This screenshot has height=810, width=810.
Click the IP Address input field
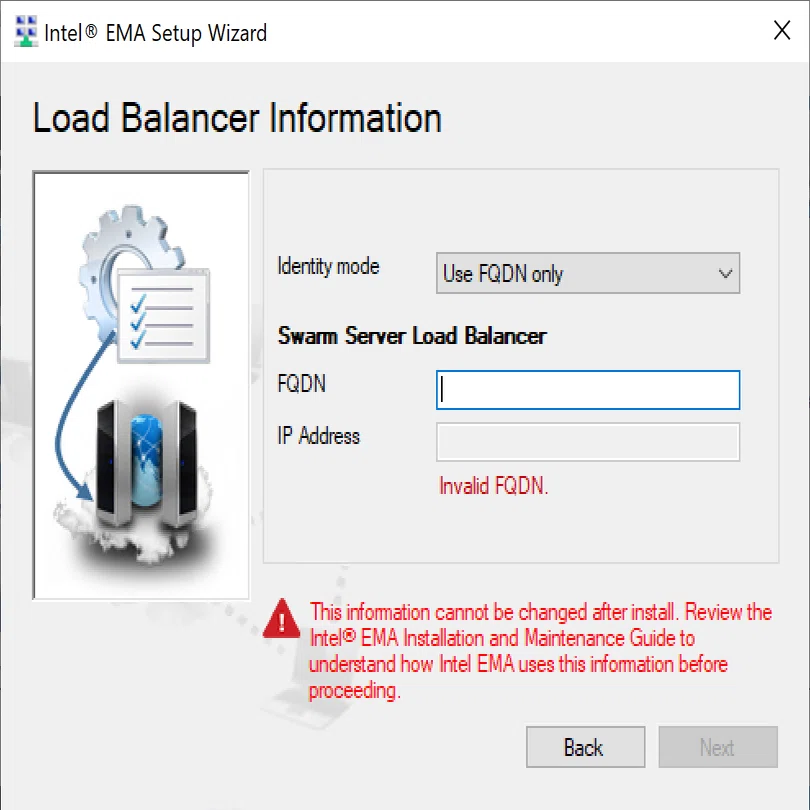[588, 442]
